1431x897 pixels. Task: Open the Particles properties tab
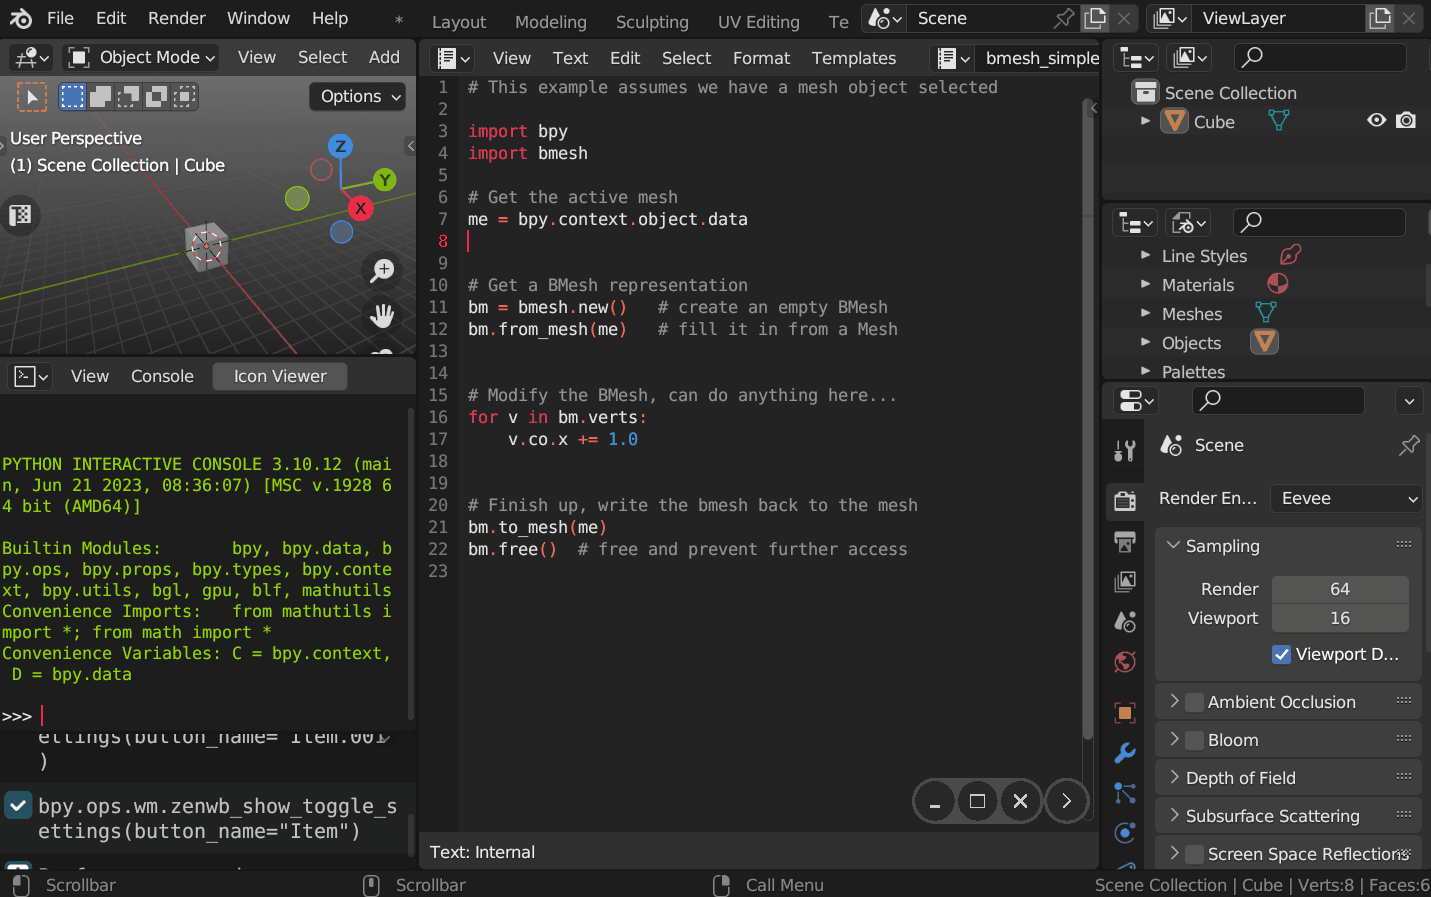[1125, 793]
